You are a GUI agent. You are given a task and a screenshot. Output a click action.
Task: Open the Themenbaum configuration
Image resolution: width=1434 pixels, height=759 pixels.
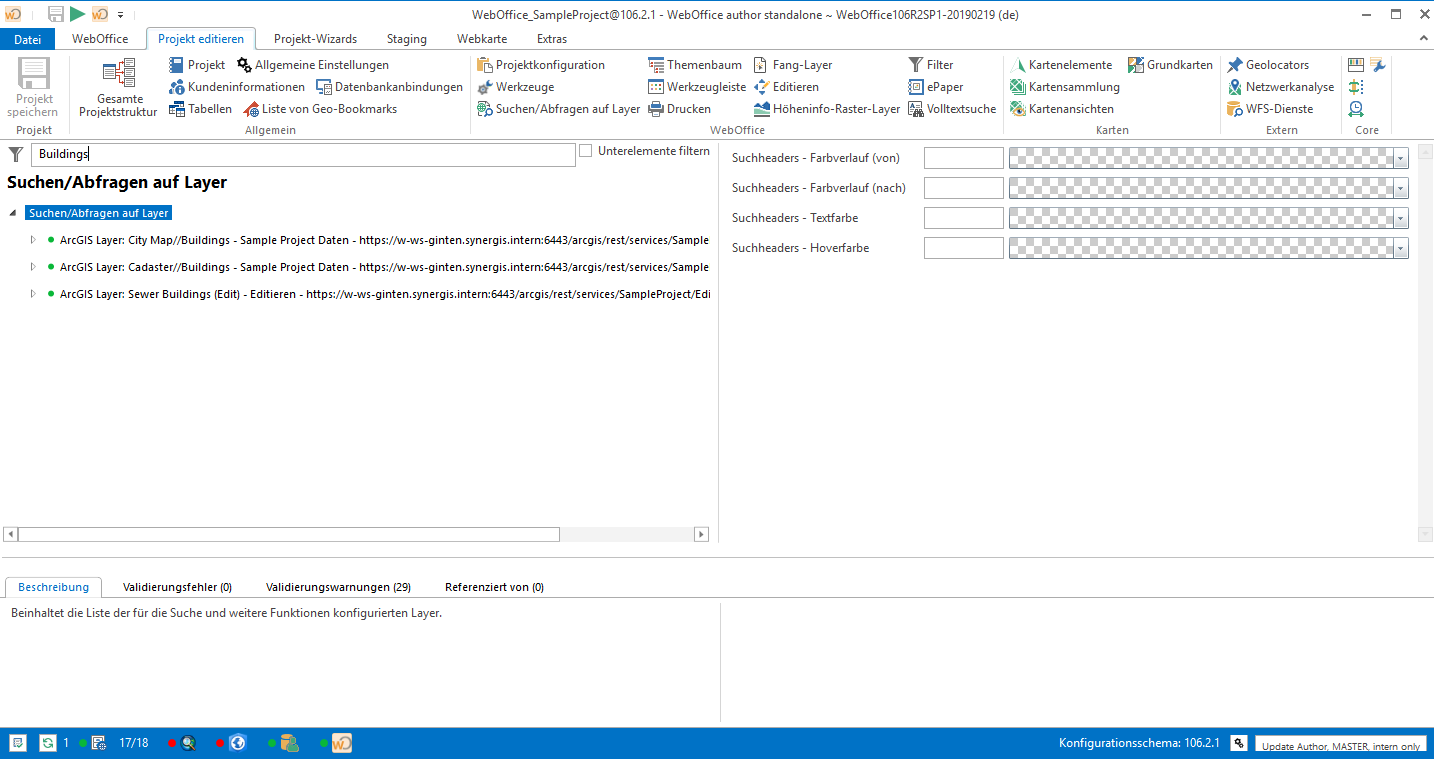(694, 64)
